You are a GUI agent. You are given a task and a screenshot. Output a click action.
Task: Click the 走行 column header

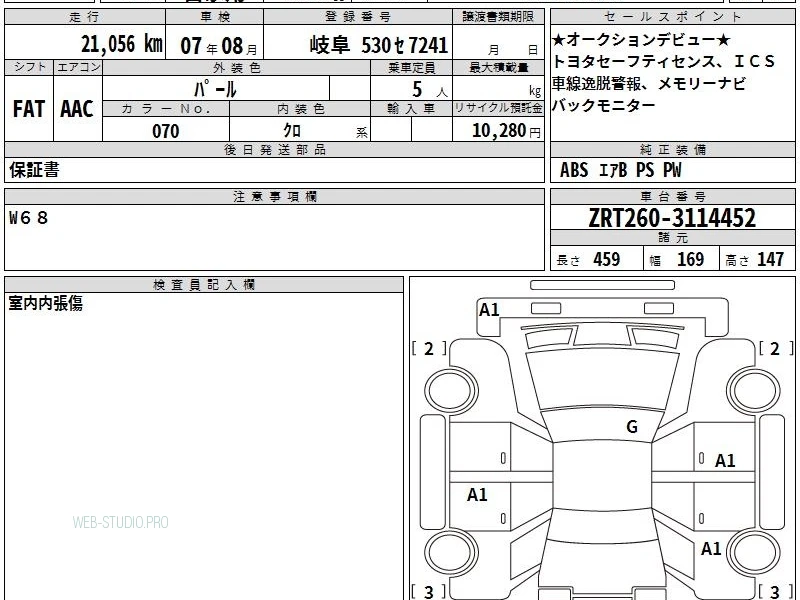[85, 17]
